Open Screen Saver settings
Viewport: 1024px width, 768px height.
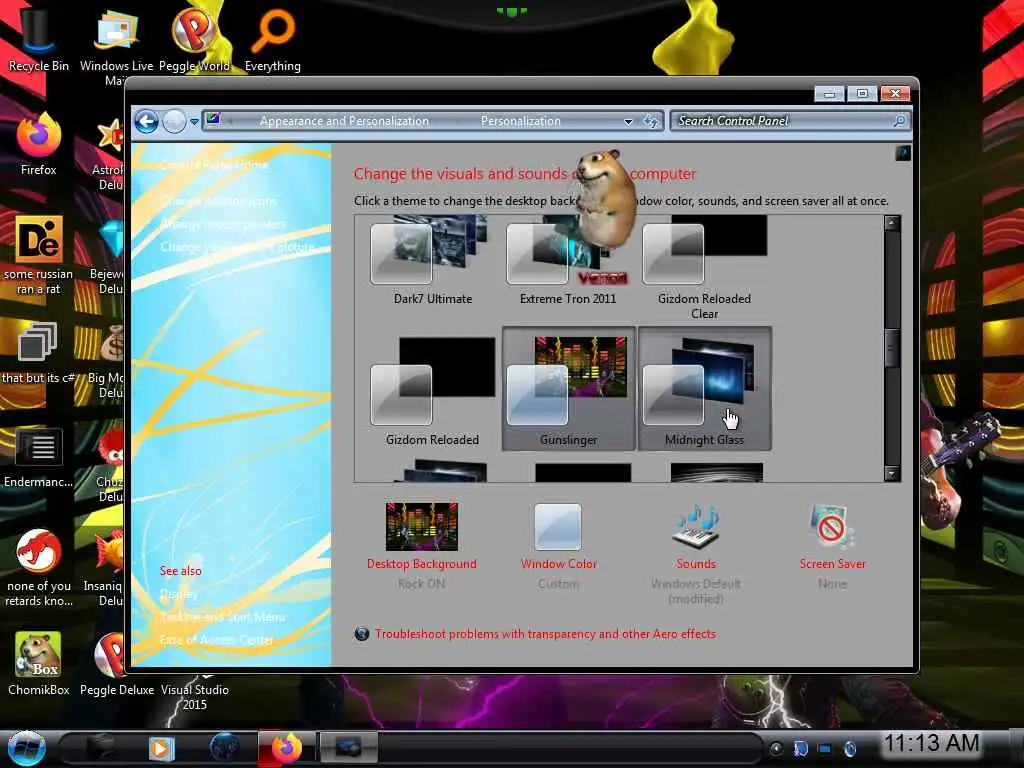(833, 545)
